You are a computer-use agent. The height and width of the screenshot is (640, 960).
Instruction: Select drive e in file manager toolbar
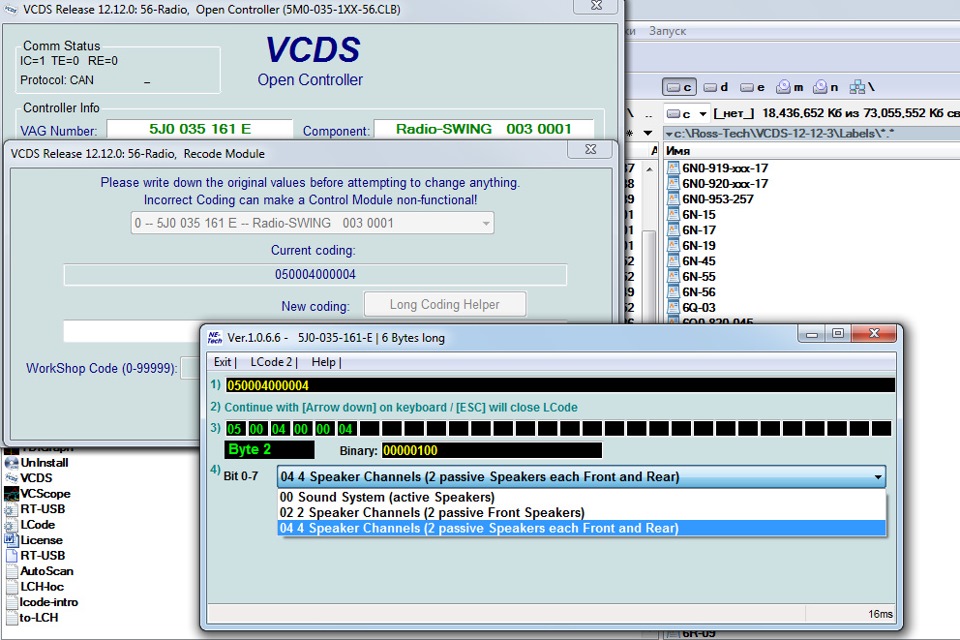(x=752, y=87)
